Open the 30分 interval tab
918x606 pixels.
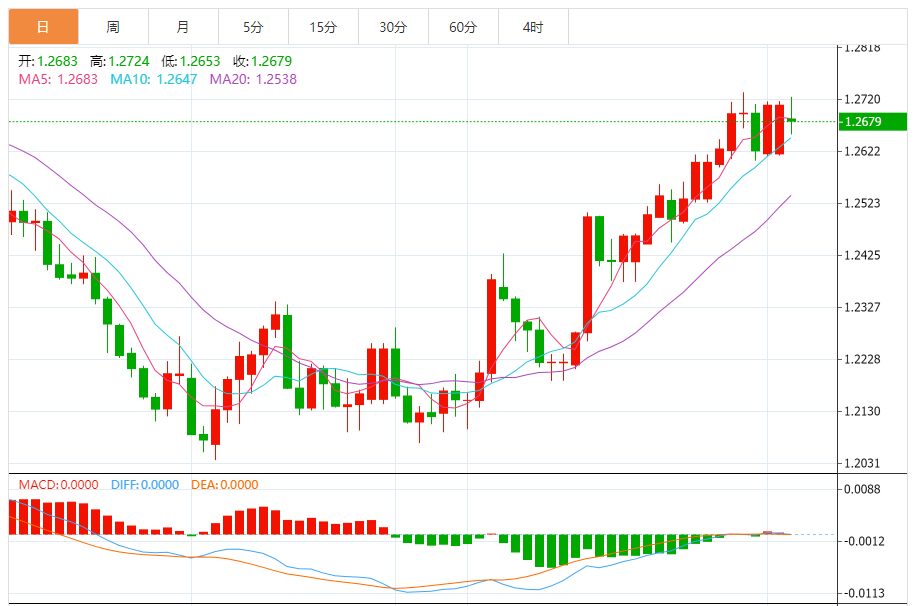(393, 27)
